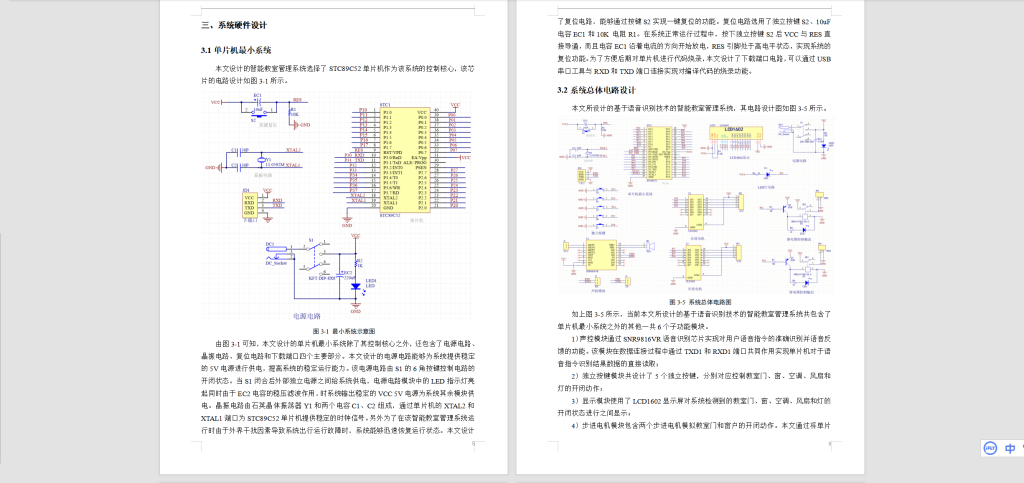Viewport: 1024px width, 483px height.
Task: Click the line starting 2）独立按键模块共设计了
Action: [x=701, y=376]
